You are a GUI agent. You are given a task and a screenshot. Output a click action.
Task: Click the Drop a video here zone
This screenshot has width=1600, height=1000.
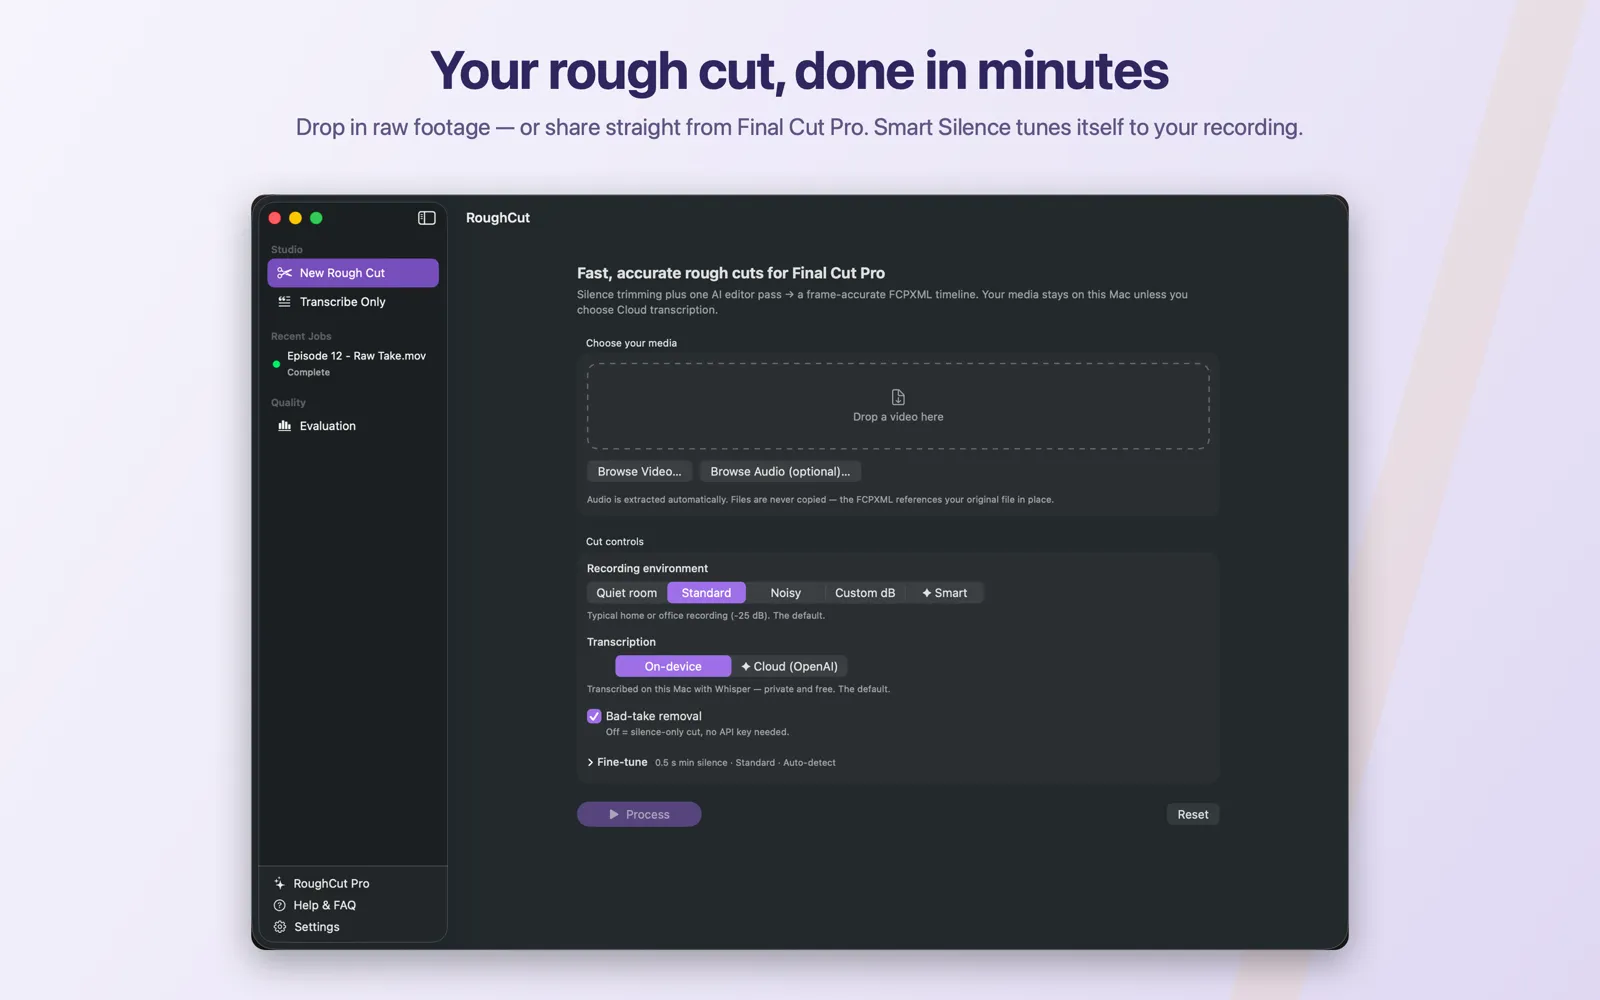pos(898,406)
